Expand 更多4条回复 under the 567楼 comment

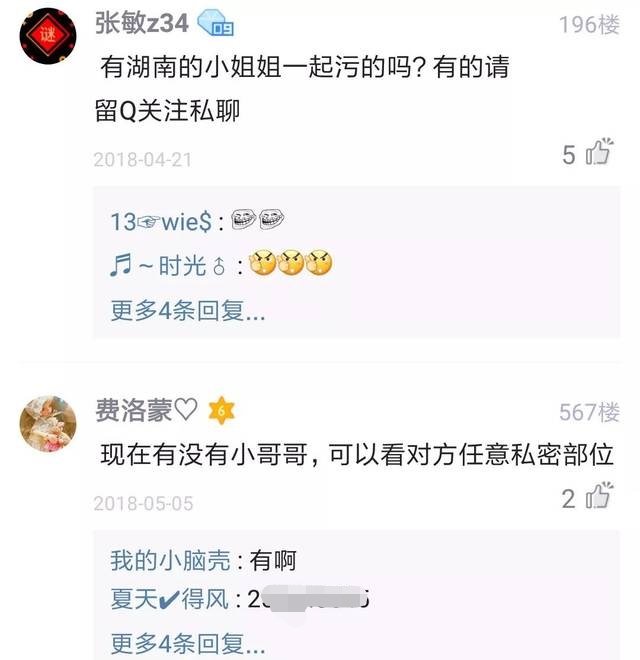point(188,644)
